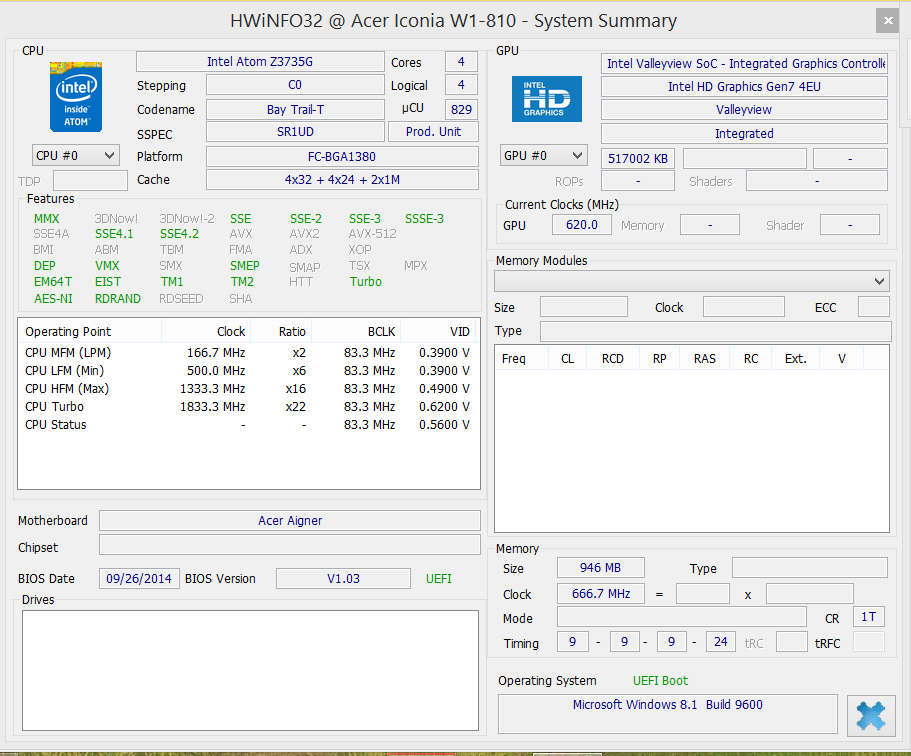
Task: Click the Memory Size 946 MB field
Action: 601,568
